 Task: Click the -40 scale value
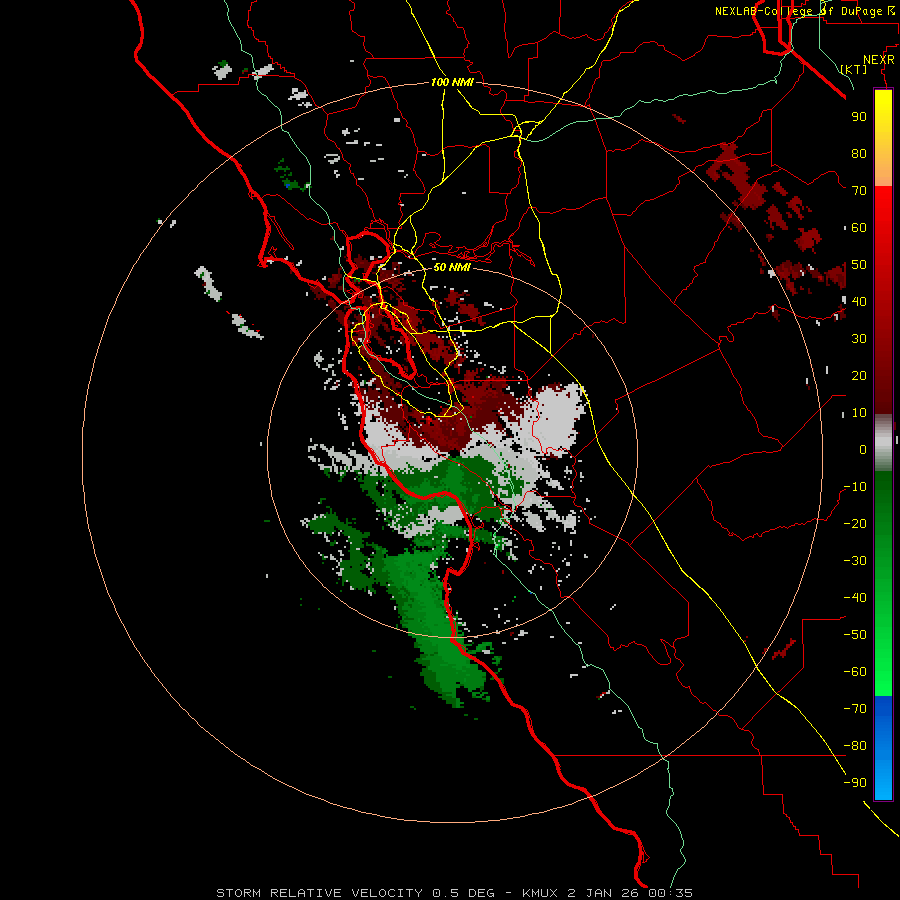pyautogui.click(x=855, y=598)
